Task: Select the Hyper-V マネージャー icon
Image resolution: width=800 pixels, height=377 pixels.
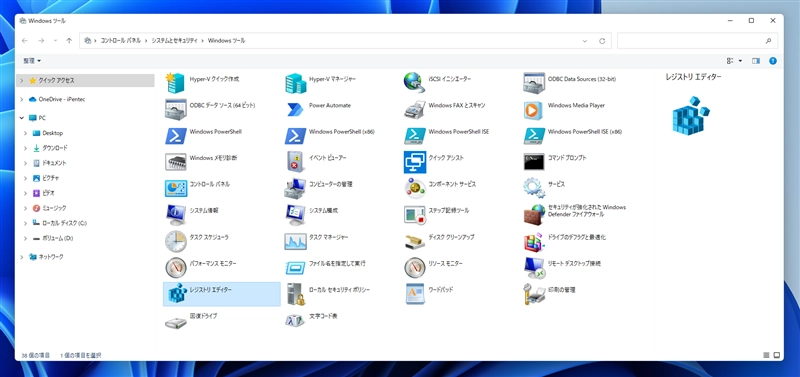Action: (295, 83)
